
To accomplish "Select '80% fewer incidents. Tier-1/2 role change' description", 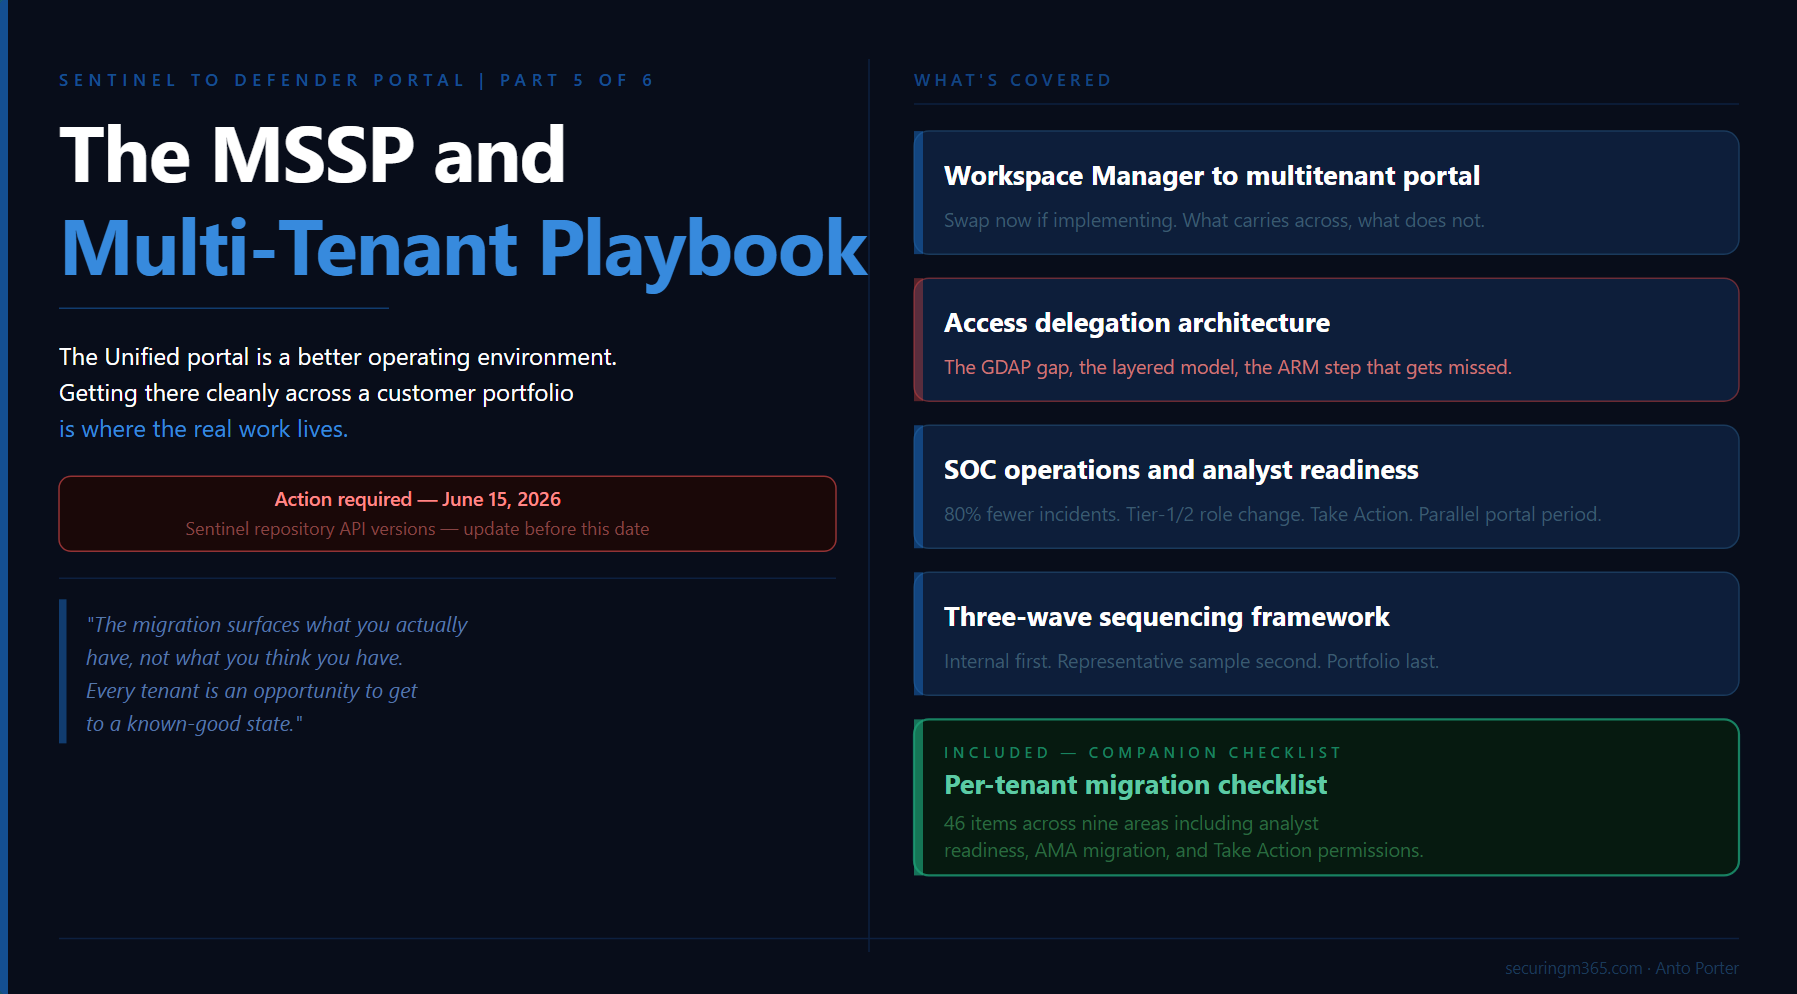I will pos(1273,514).
